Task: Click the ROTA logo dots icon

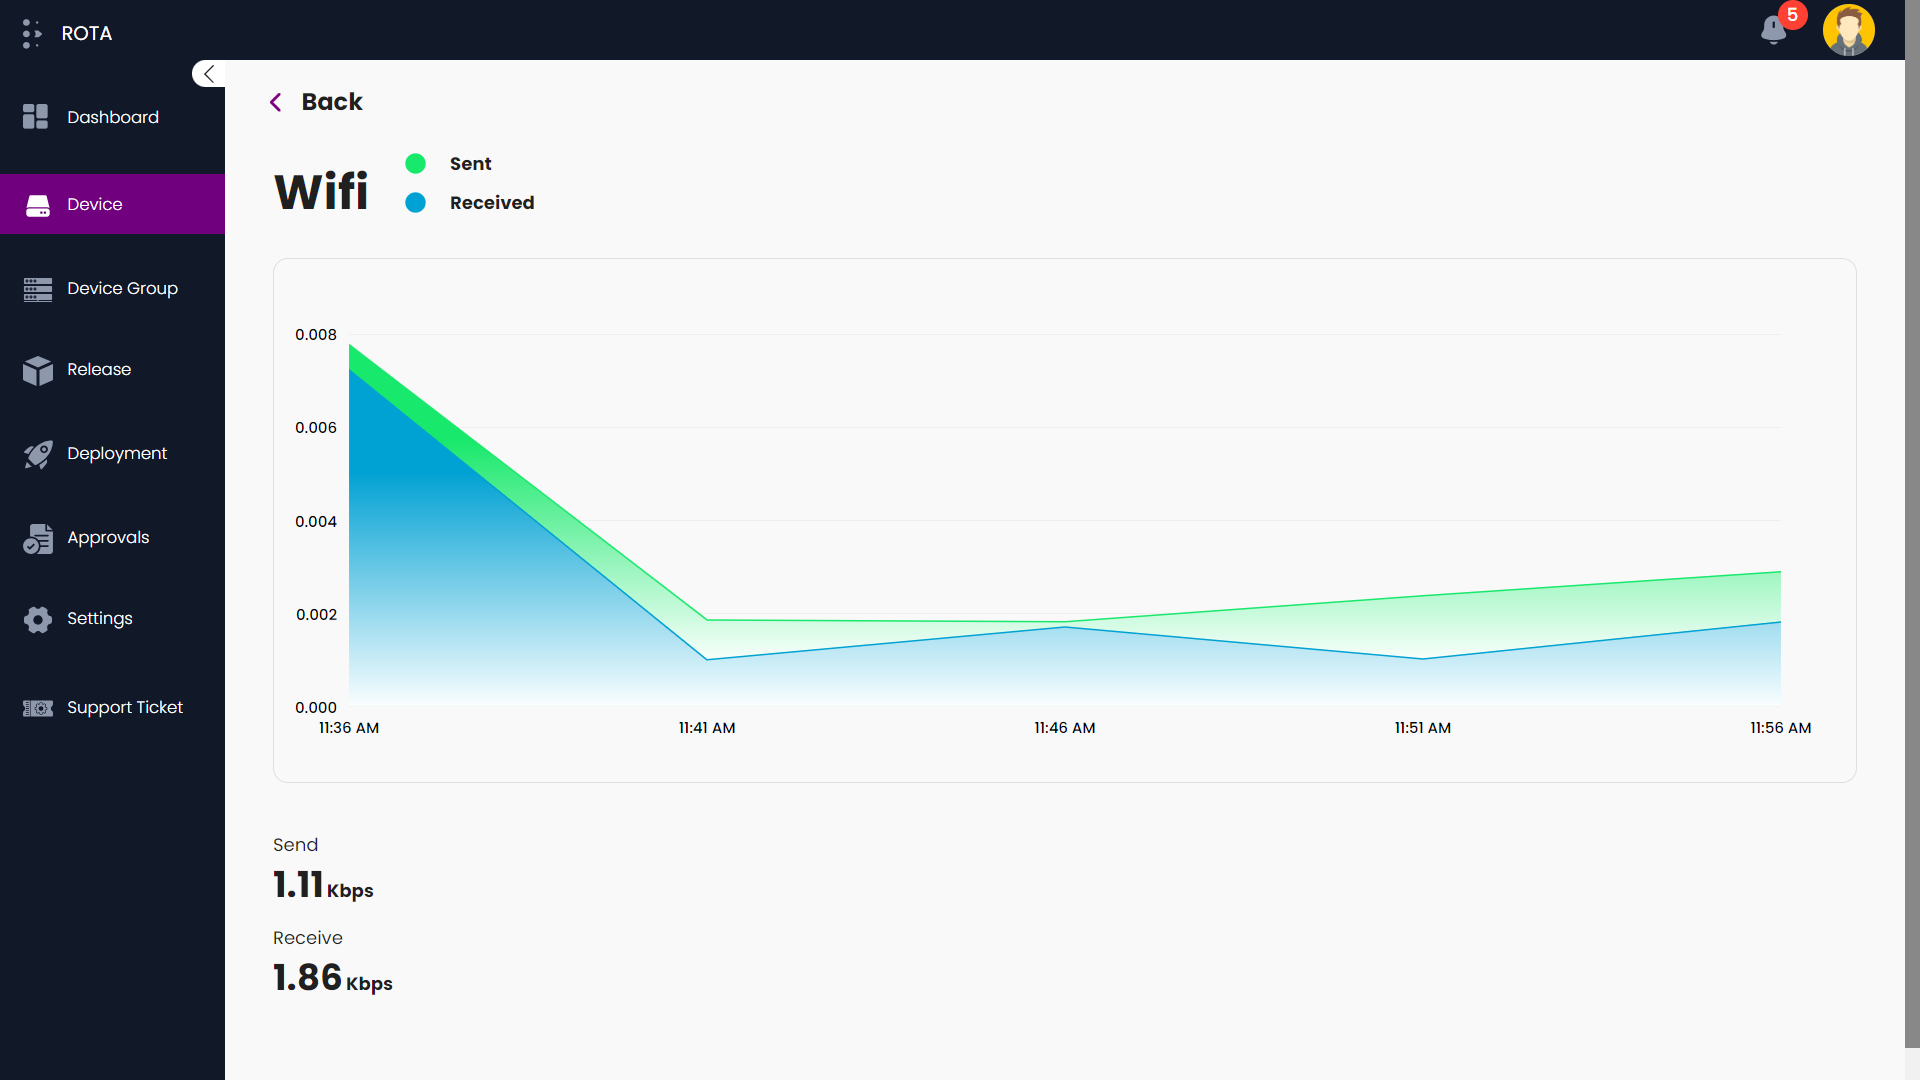Action: (32, 33)
